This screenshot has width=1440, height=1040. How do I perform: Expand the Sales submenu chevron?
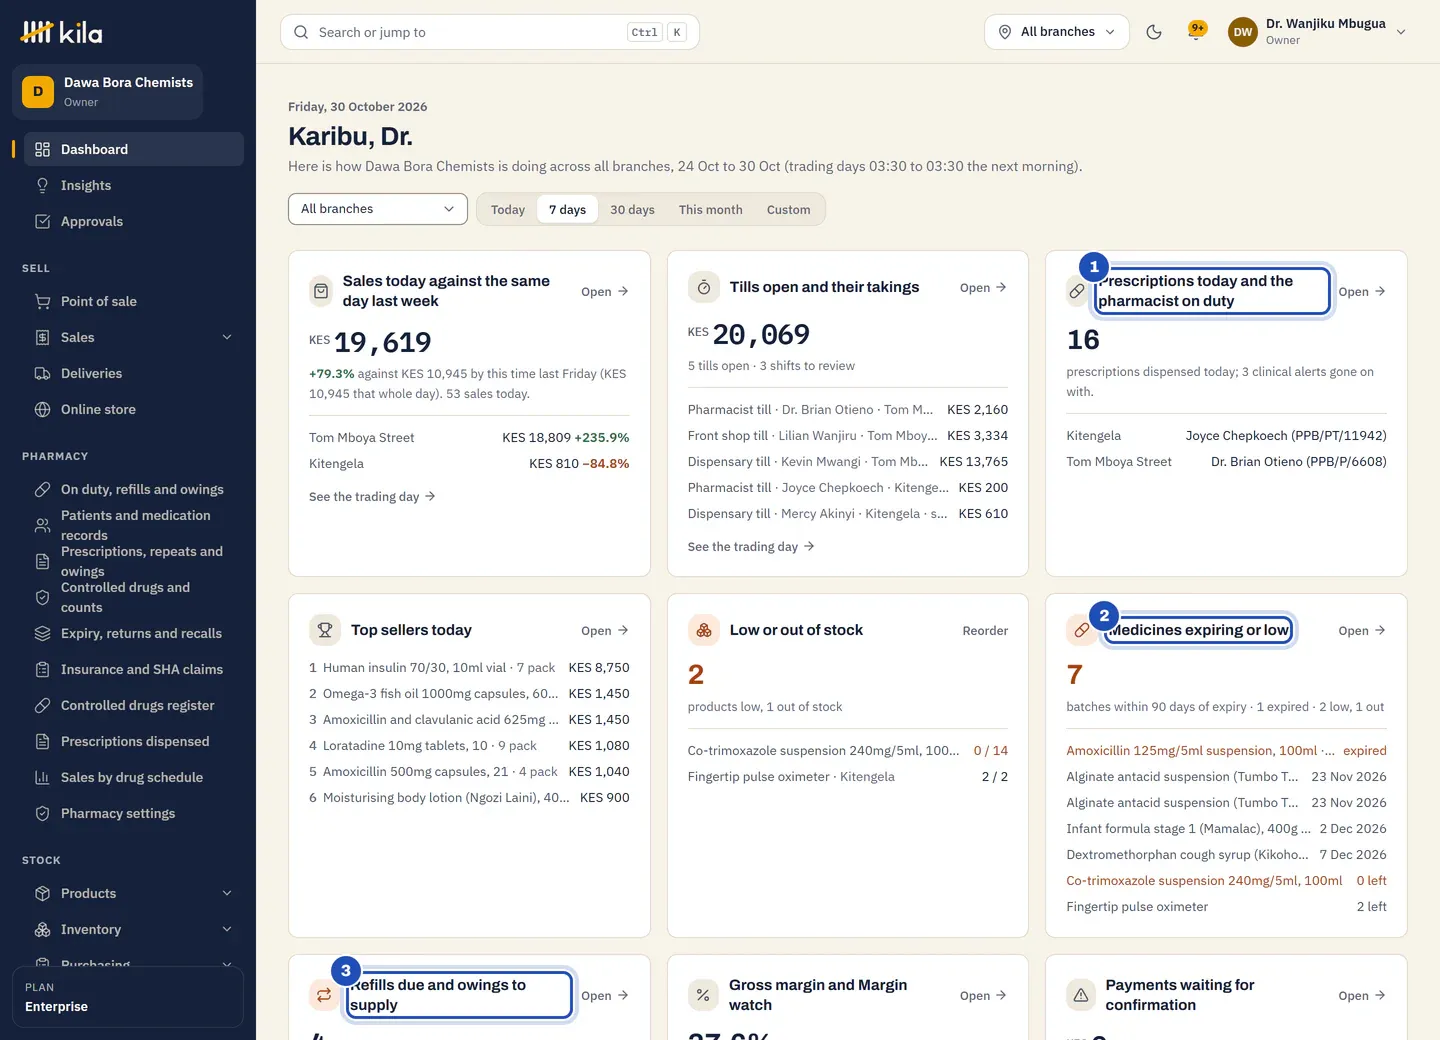pyautogui.click(x=227, y=337)
